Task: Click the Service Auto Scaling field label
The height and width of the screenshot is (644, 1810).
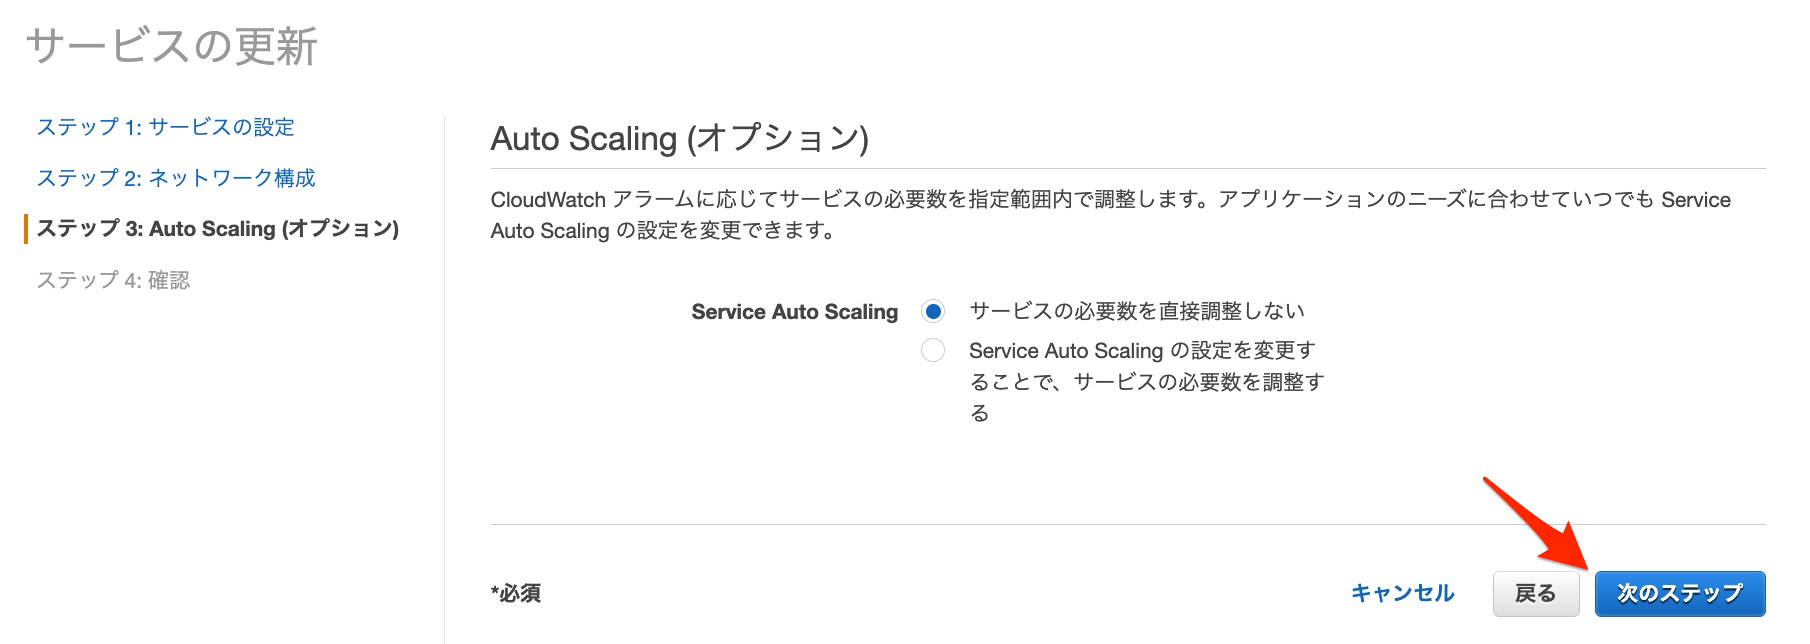Action: (x=793, y=311)
